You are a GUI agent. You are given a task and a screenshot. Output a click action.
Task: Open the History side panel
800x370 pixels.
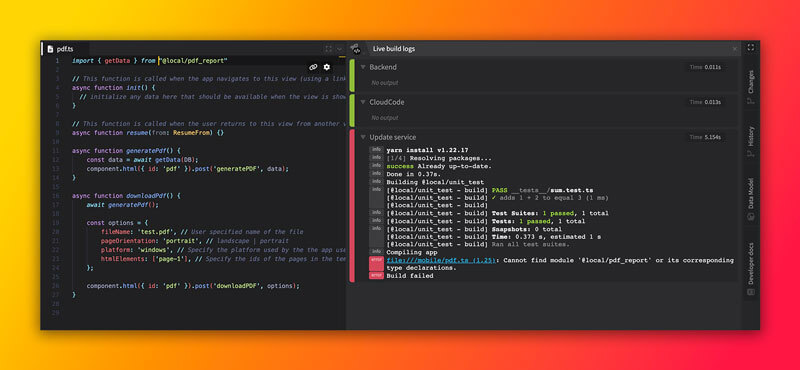point(751,141)
